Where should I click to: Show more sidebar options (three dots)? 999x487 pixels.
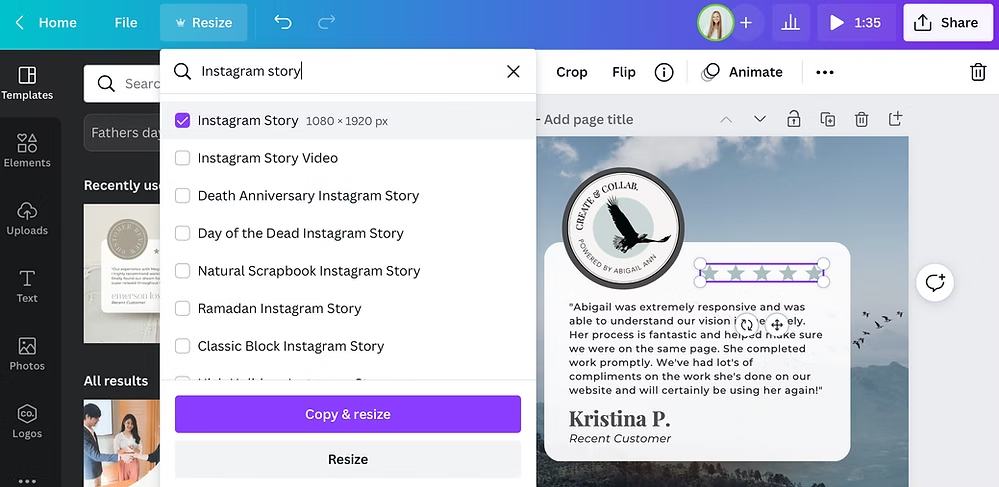pyautogui.click(x=27, y=481)
